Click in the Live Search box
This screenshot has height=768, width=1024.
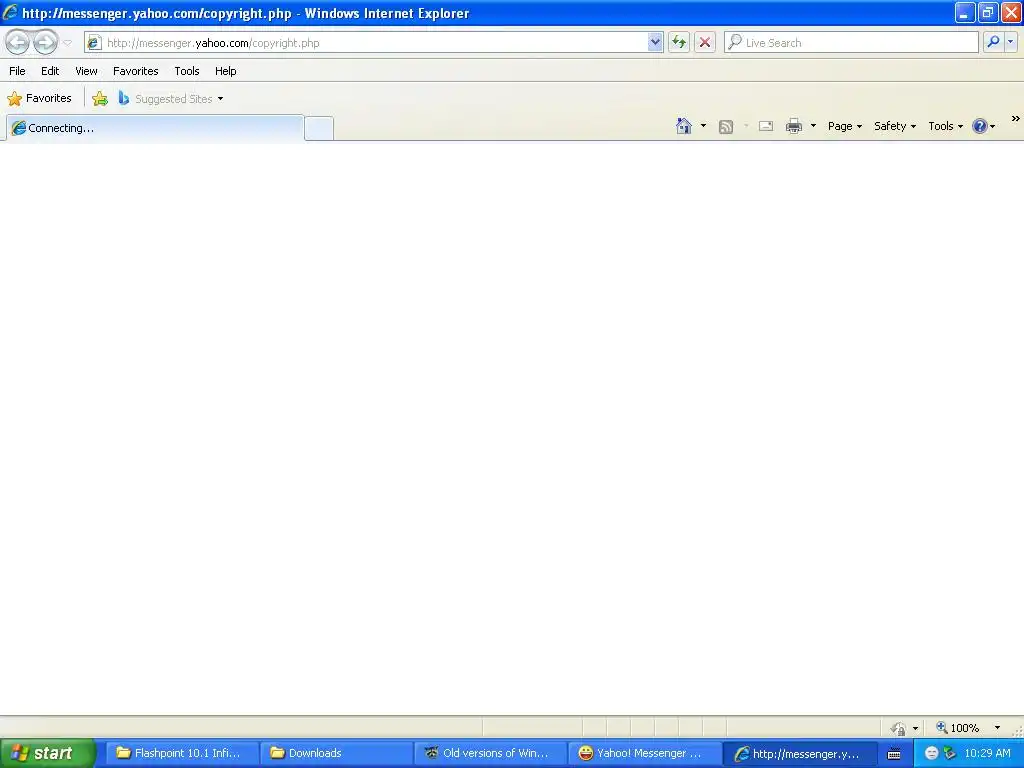tap(851, 42)
